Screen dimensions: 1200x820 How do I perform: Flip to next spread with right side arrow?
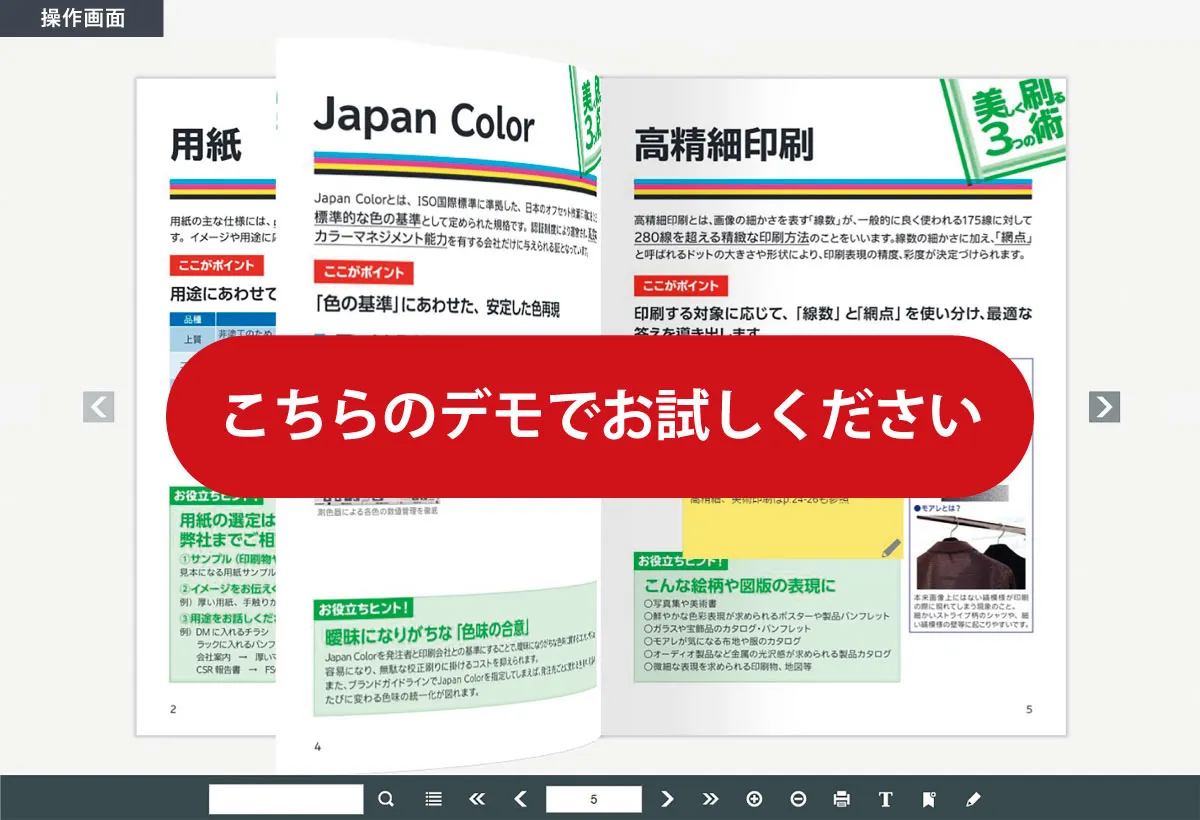[x=1104, y=407]
